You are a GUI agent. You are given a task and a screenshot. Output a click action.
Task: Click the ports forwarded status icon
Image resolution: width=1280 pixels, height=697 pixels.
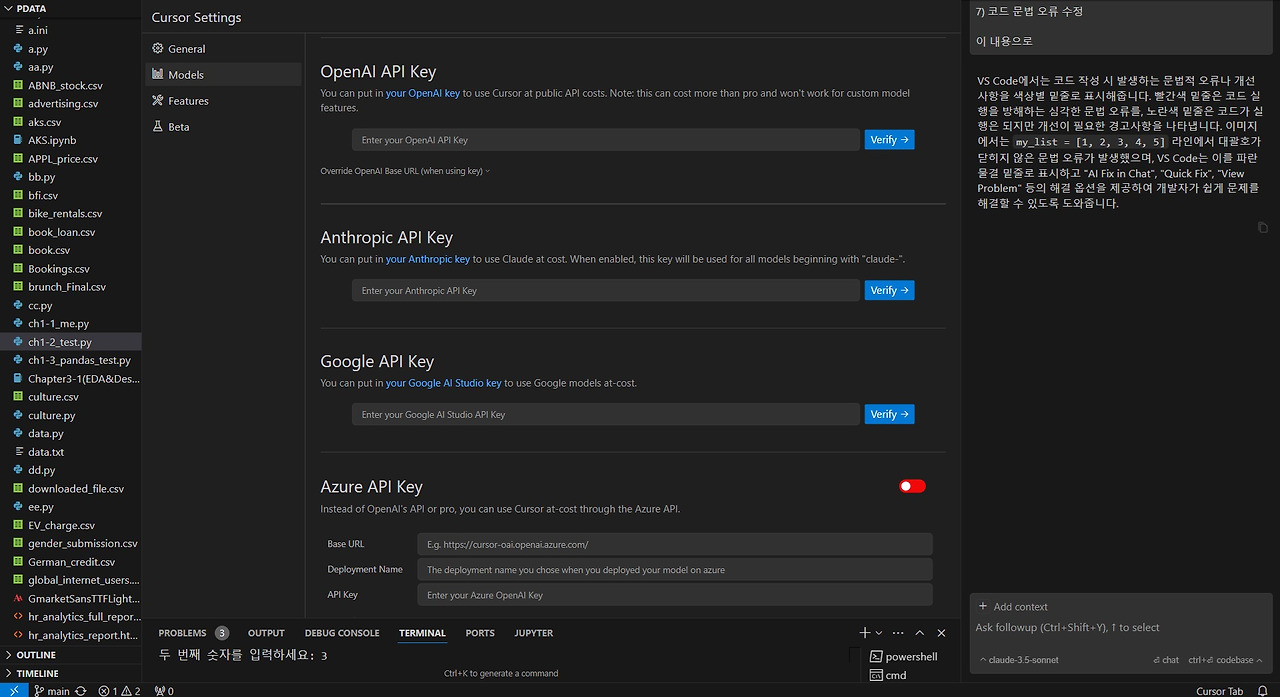163,691
